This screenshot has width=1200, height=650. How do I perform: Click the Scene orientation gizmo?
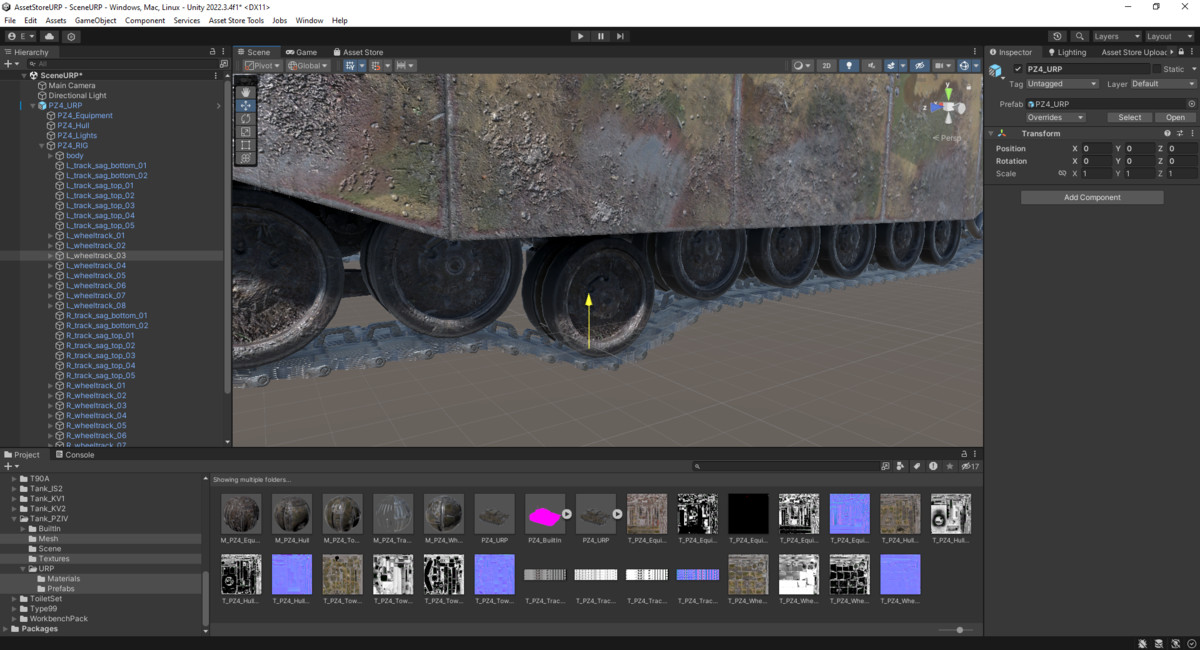point(947,107)
